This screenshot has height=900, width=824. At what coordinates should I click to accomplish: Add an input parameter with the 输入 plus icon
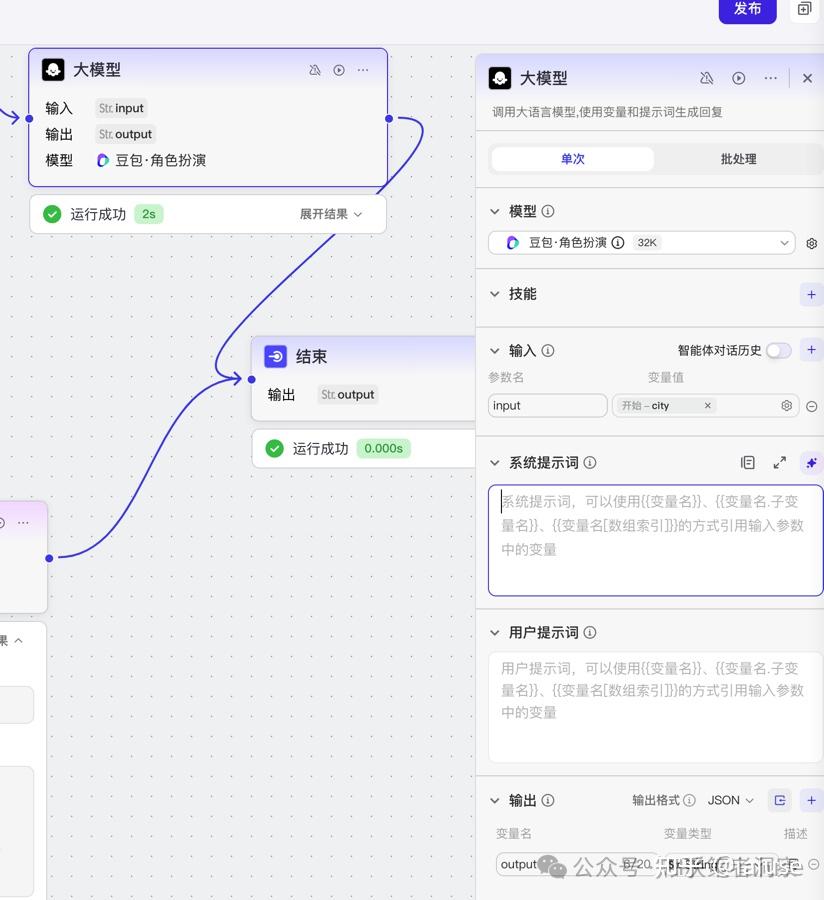811,350
